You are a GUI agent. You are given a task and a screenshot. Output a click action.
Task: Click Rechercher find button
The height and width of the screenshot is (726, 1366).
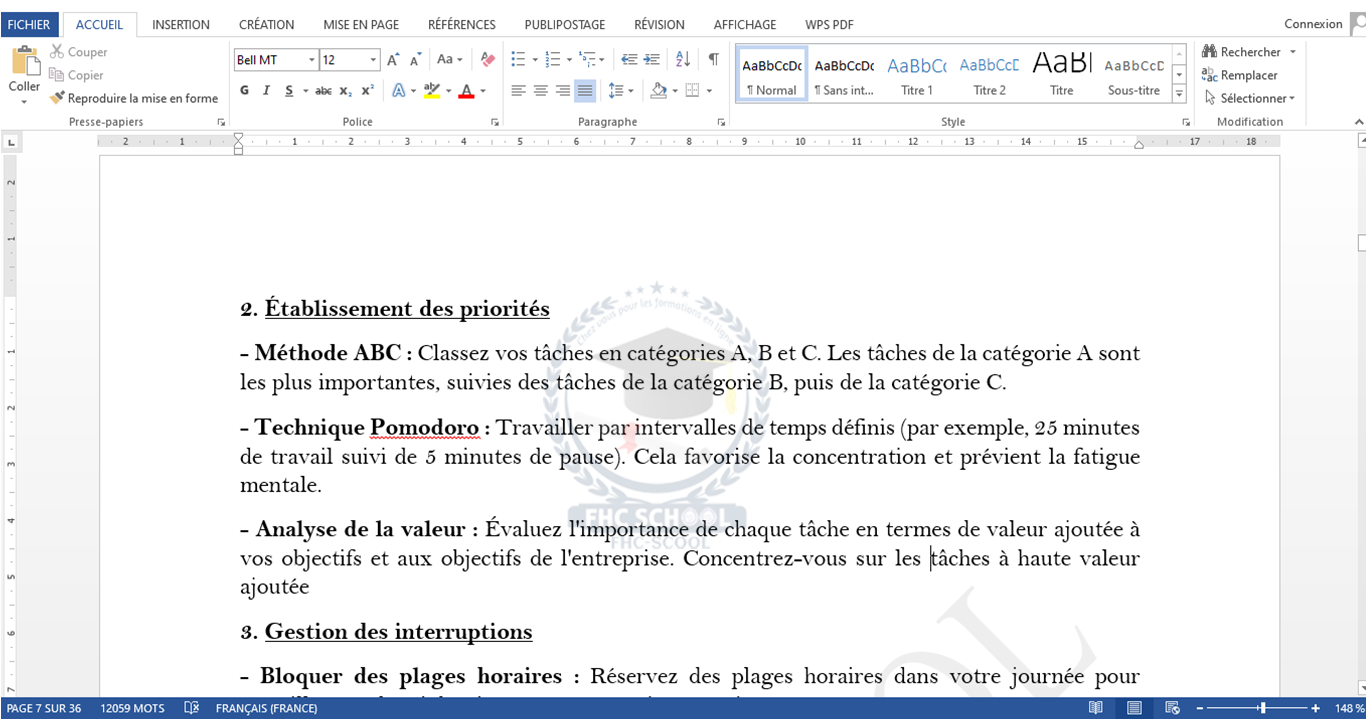point(1241,52)
